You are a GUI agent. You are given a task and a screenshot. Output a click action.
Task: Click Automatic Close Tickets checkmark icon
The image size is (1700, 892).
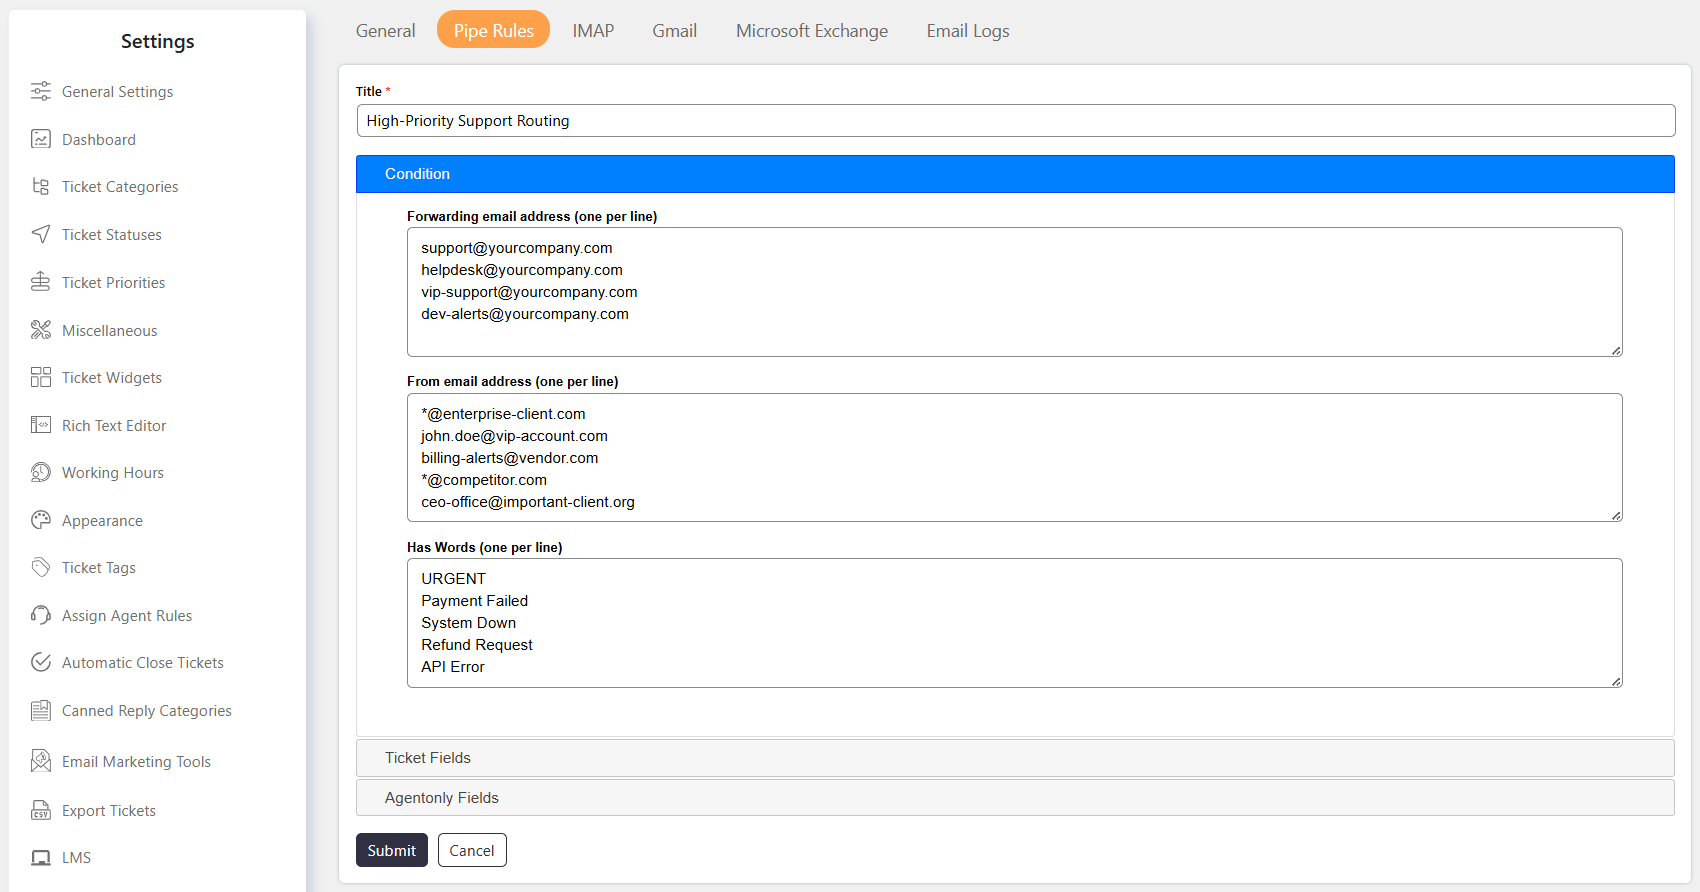(x=40, y=662)
